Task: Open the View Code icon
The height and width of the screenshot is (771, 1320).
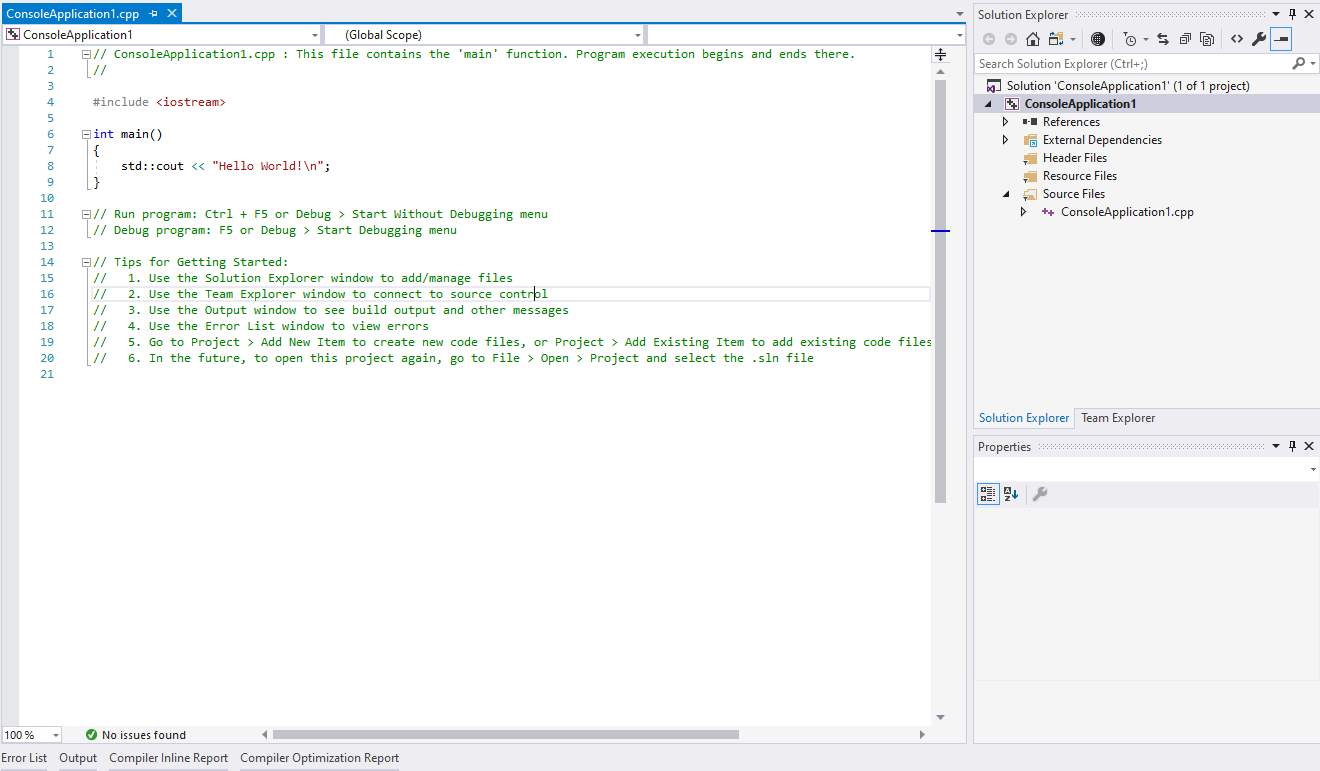Action: [x=1237, y=39]
